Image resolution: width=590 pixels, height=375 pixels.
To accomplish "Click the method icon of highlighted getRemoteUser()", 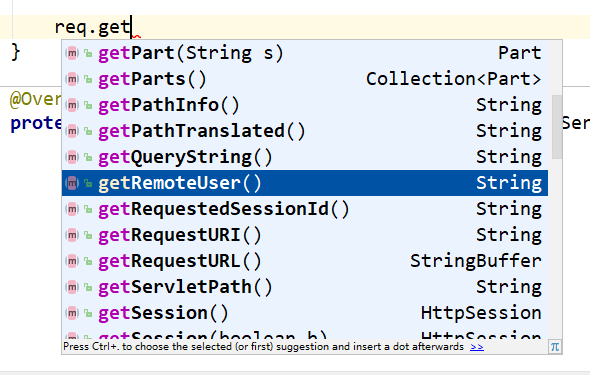I will point(71,183).
